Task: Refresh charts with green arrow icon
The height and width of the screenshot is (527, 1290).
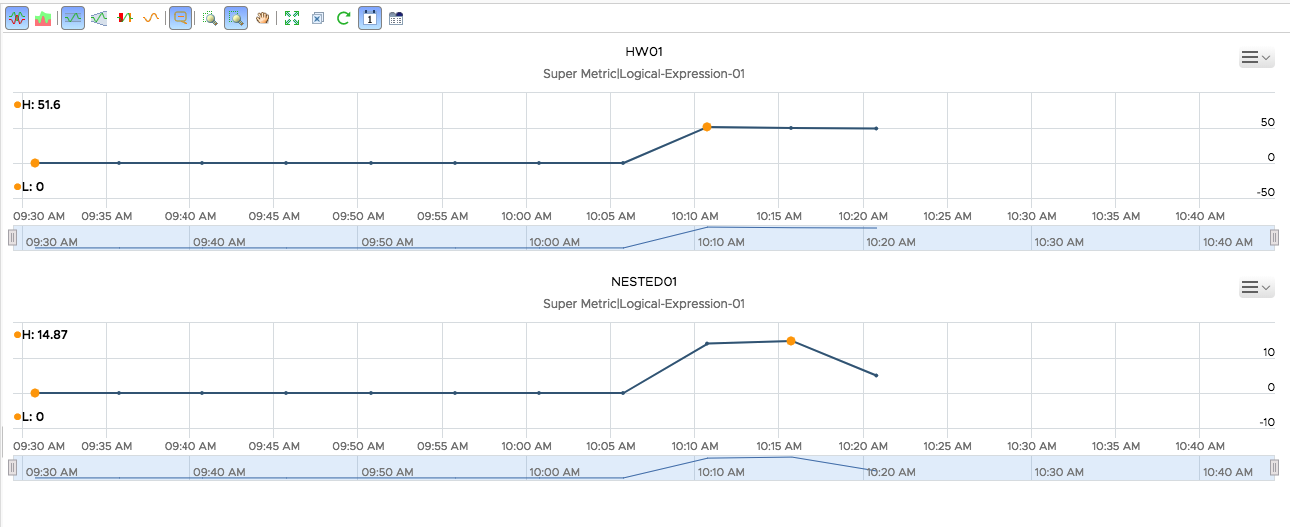Action: 343,18
